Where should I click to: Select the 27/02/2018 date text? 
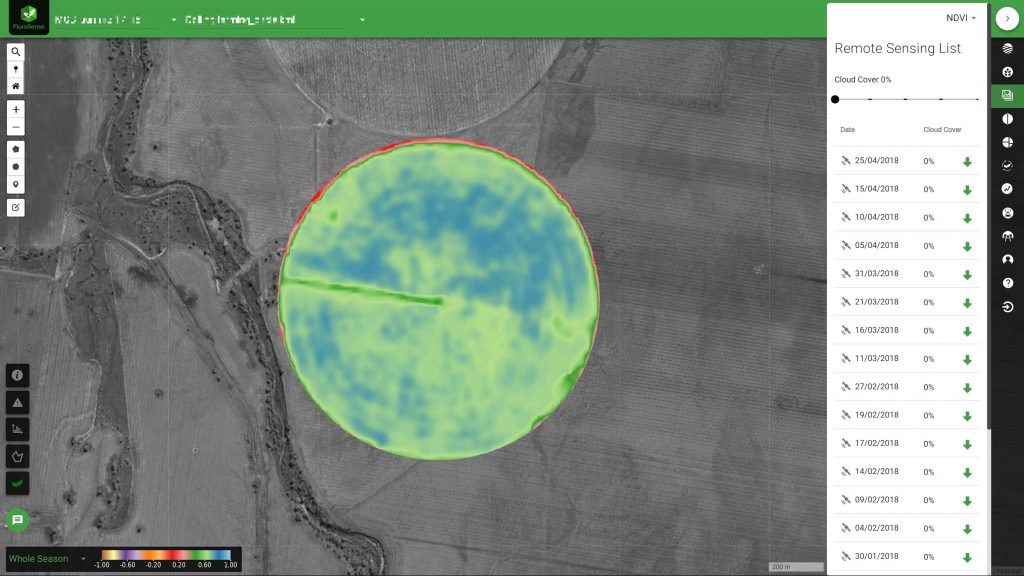pos(876,387)
